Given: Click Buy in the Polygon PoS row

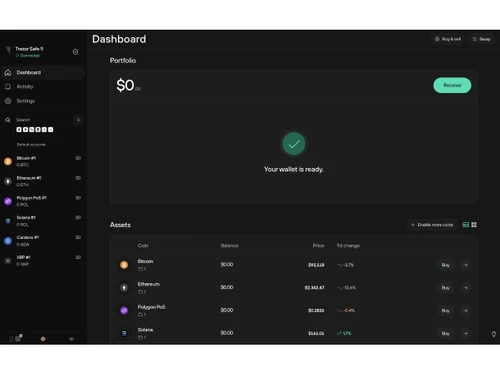Looking at the screenshot, I should 446,311.
